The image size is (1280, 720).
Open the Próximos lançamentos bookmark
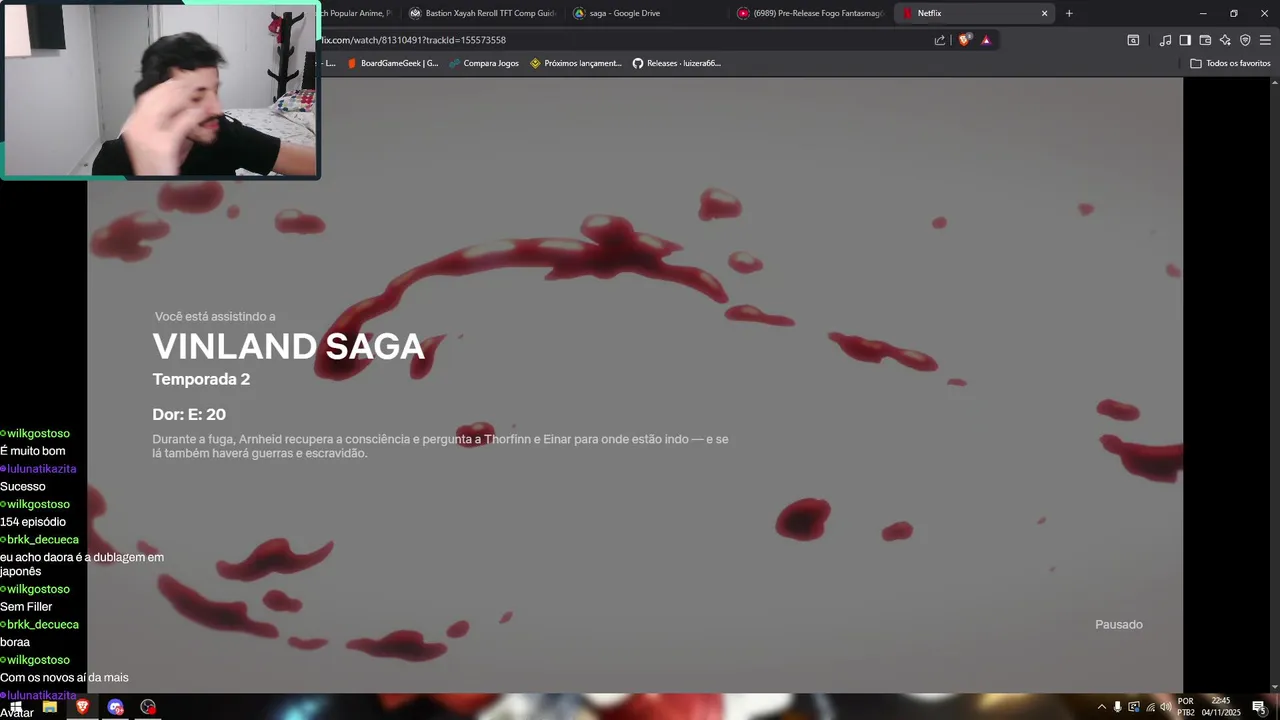(576, 63)
